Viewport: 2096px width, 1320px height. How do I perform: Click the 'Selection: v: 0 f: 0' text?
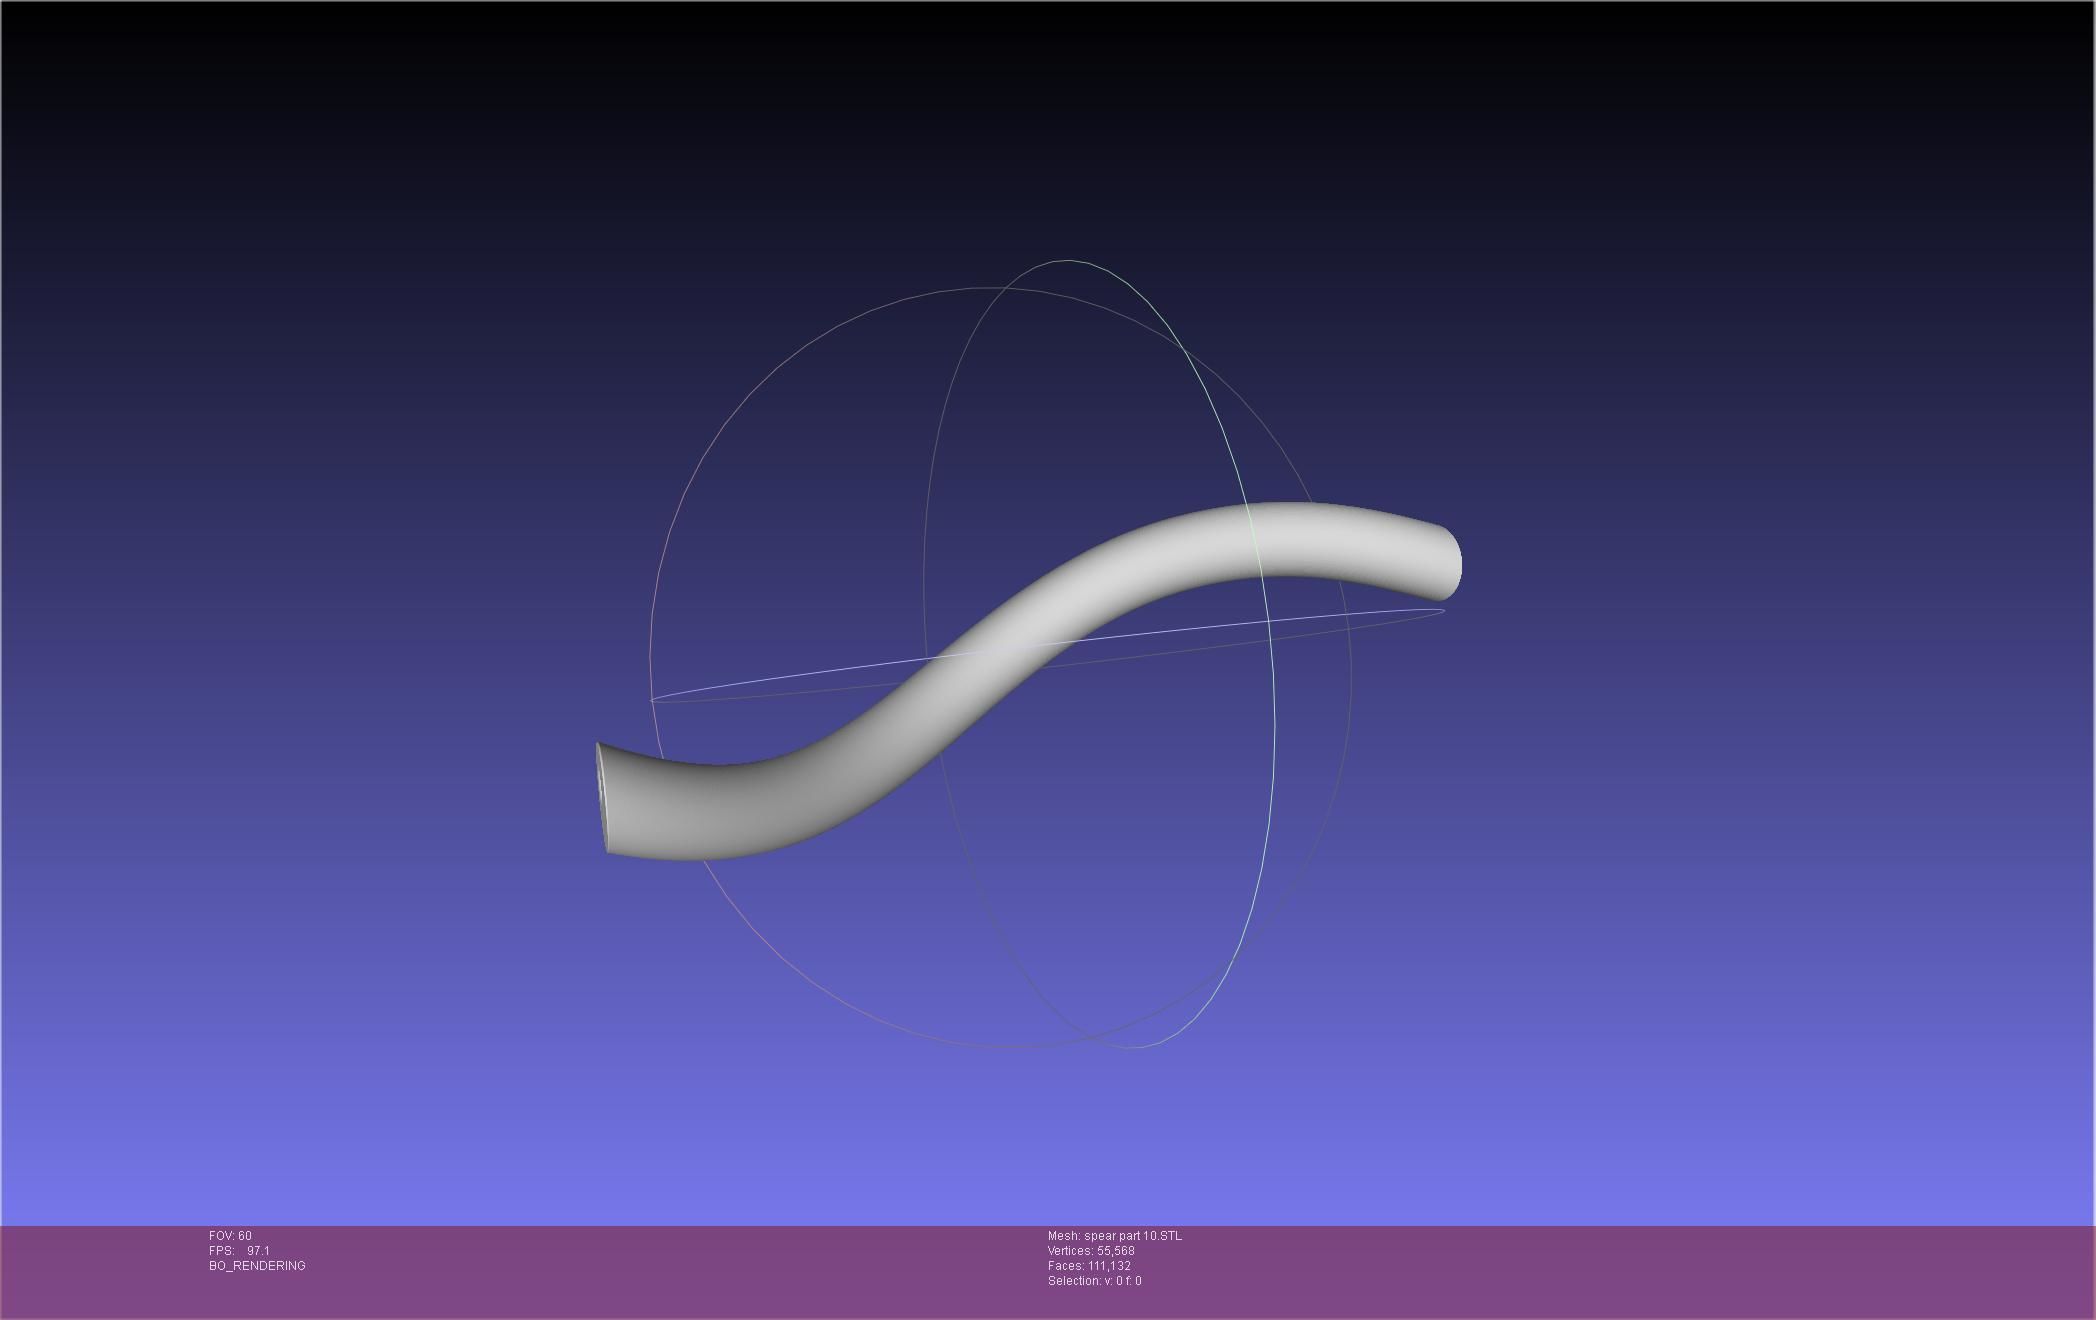tap(1094, 1281)
